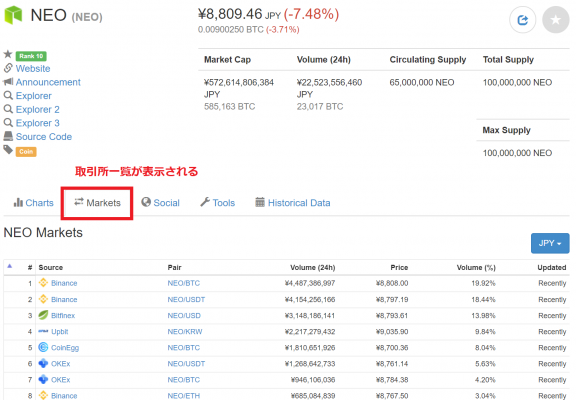The image size is (576, 400).
Task: Click the magnifier icon beside Explorer 3
Action: tap(8, 123)
